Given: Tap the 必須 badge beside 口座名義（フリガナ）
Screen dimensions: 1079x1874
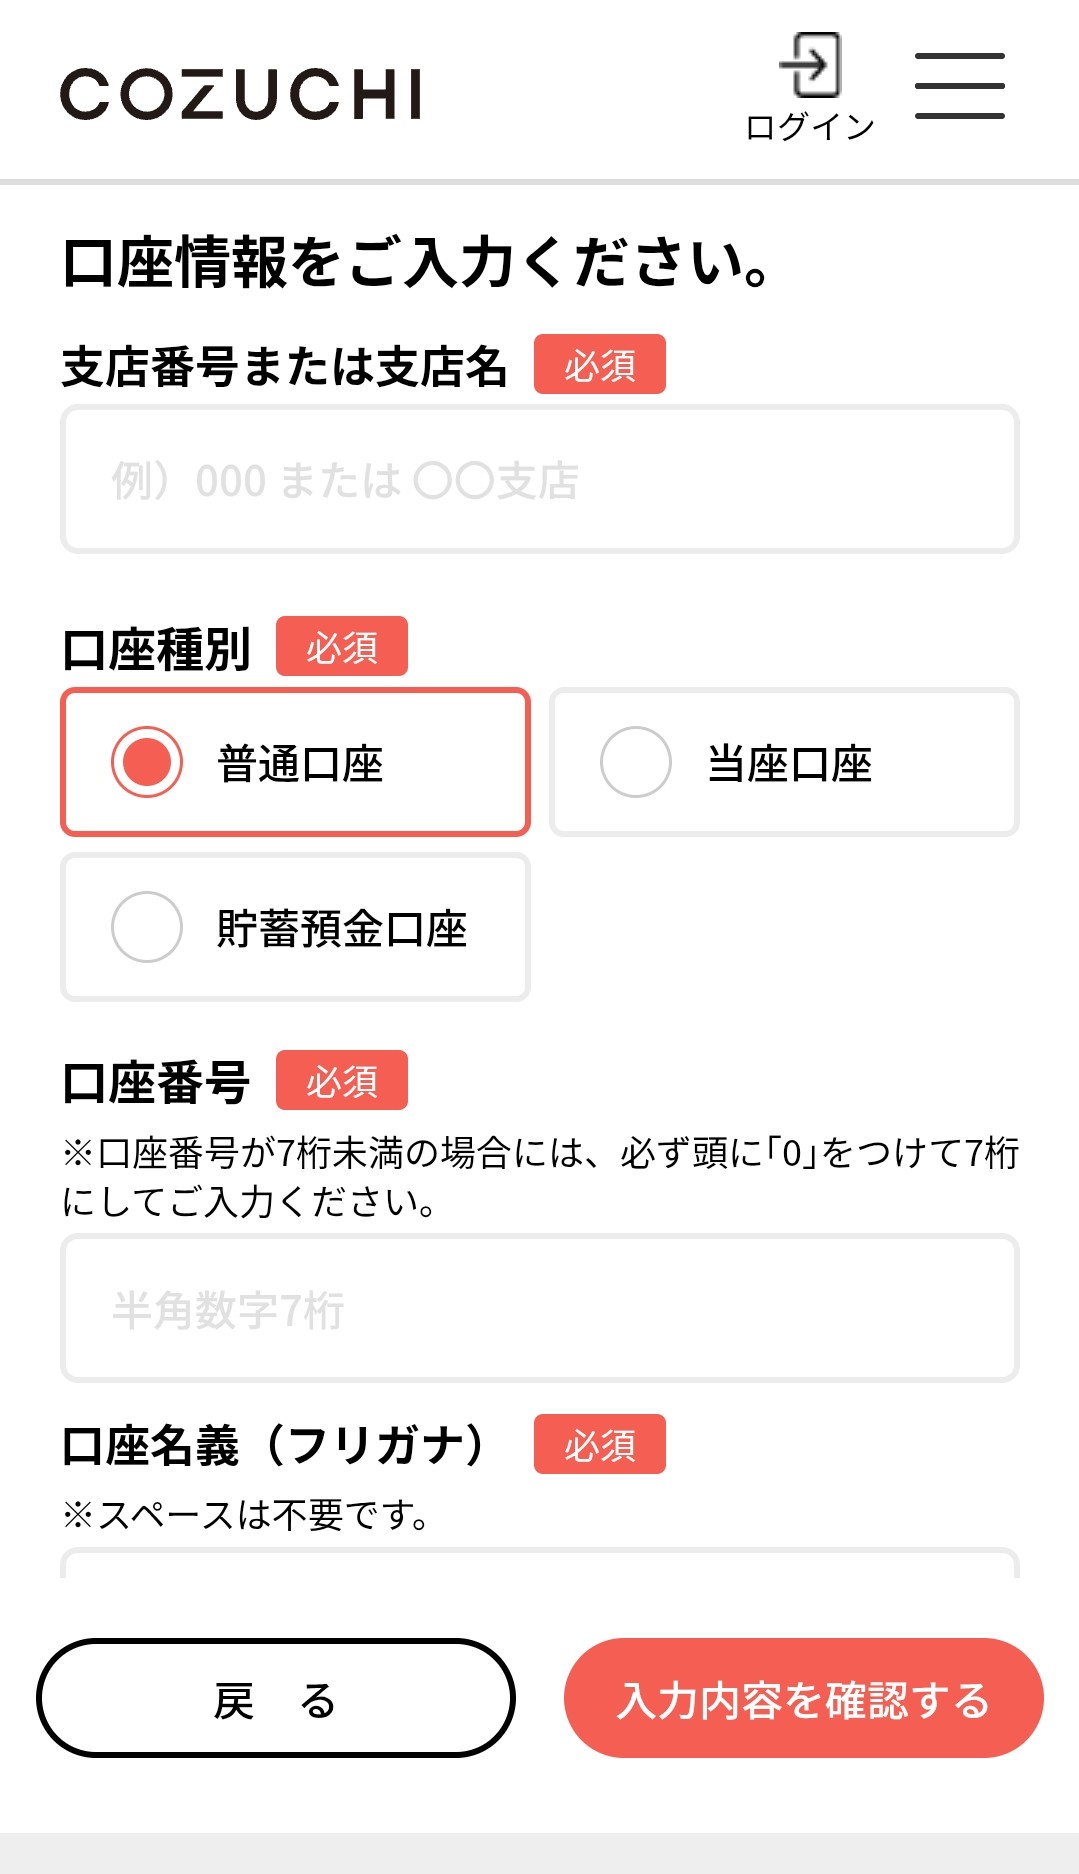Looking at the screenshot, I should pos(600,1445).
